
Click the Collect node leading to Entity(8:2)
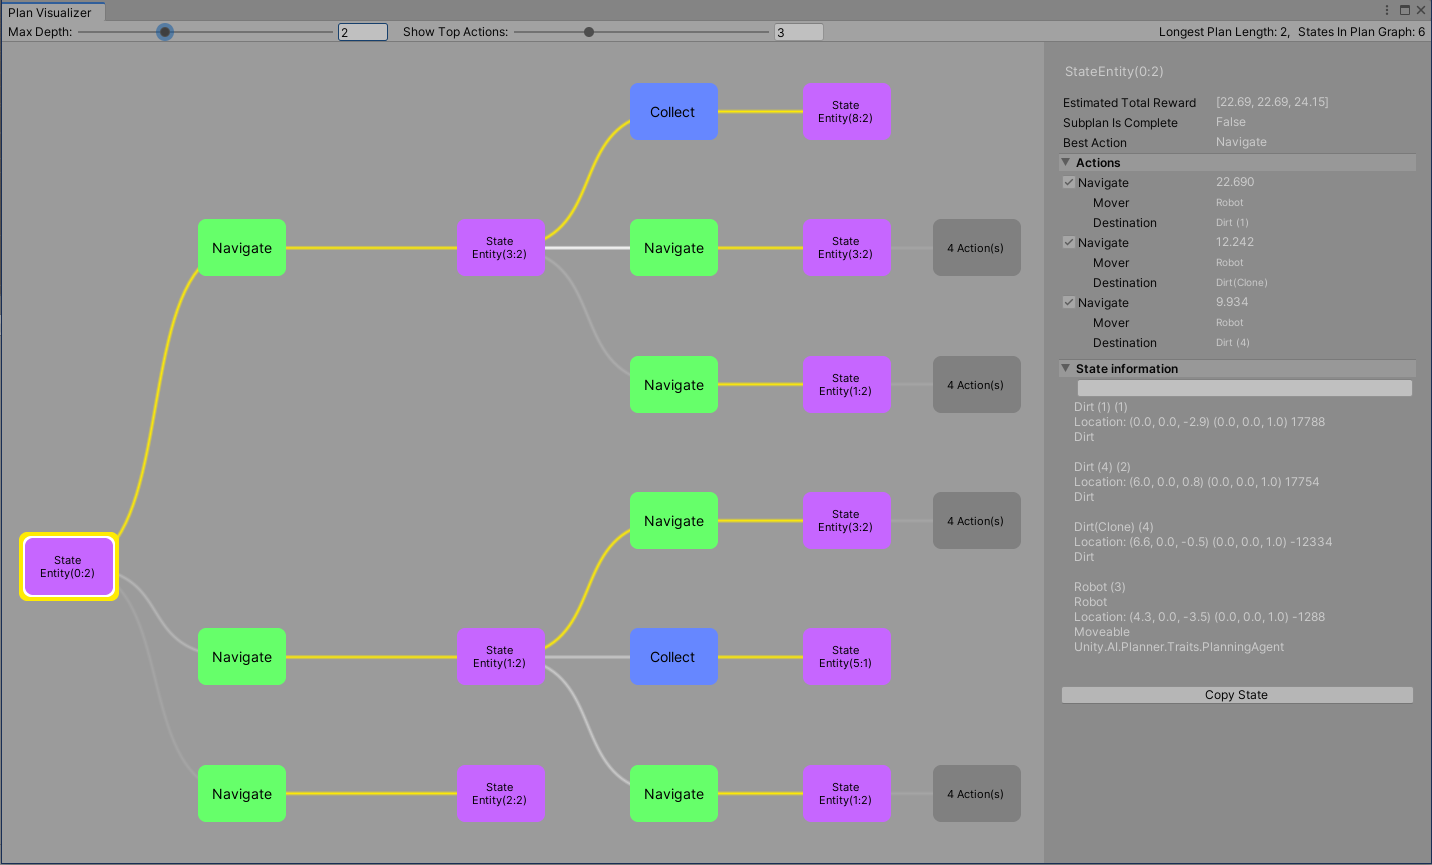click(x=673, y=112)
